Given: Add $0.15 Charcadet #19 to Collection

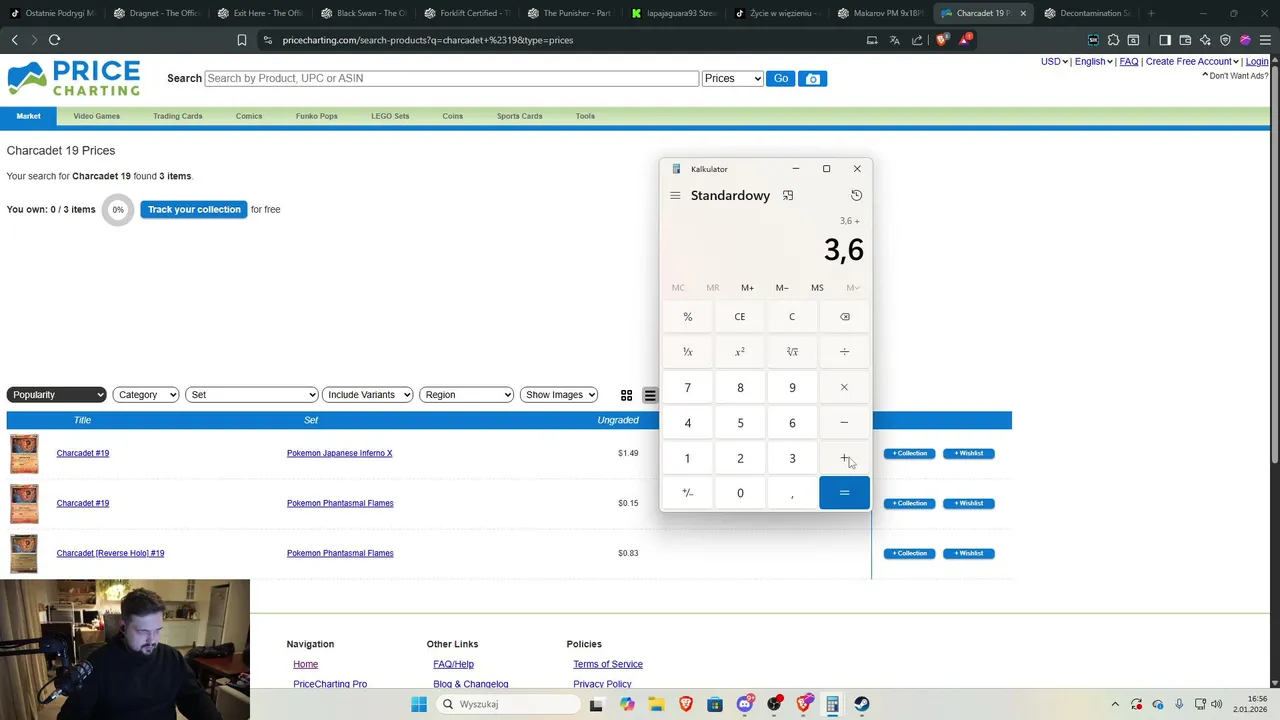Looking at the screenshot, I should (x=910, y=503).
